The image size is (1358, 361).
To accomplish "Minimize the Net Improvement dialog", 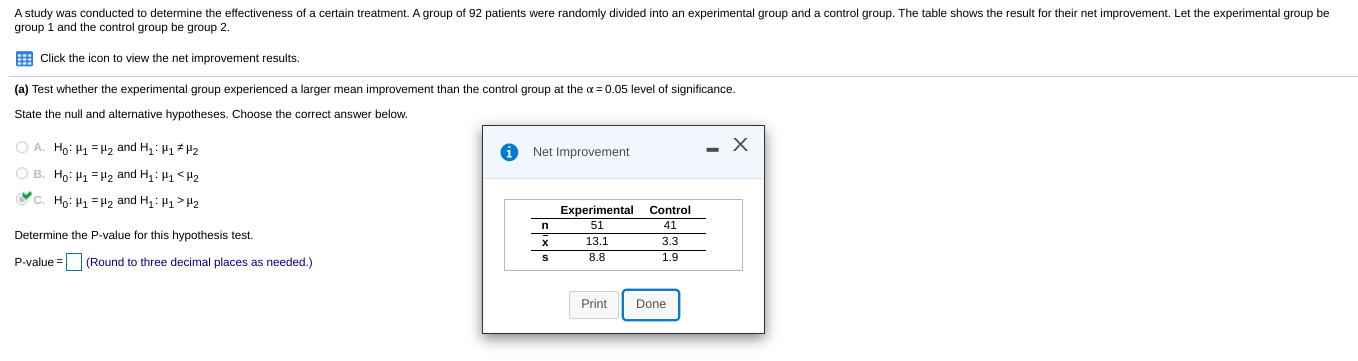I will point(712,150).
